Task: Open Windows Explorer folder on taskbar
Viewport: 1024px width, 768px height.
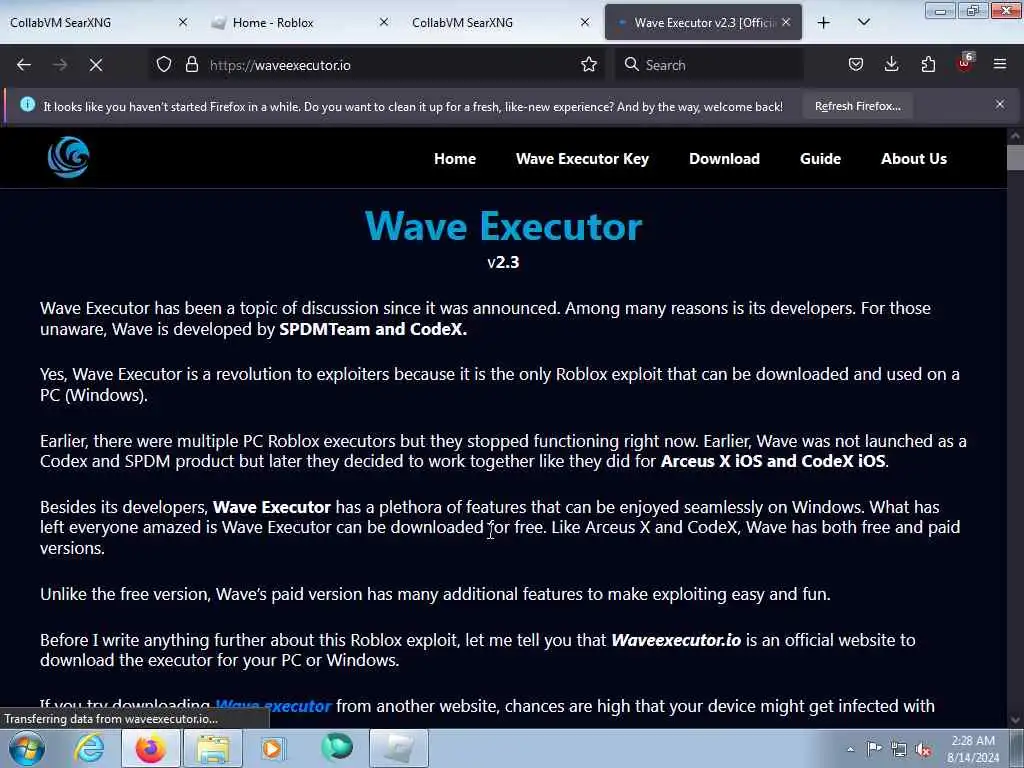Action: click(x=213, y=748)
